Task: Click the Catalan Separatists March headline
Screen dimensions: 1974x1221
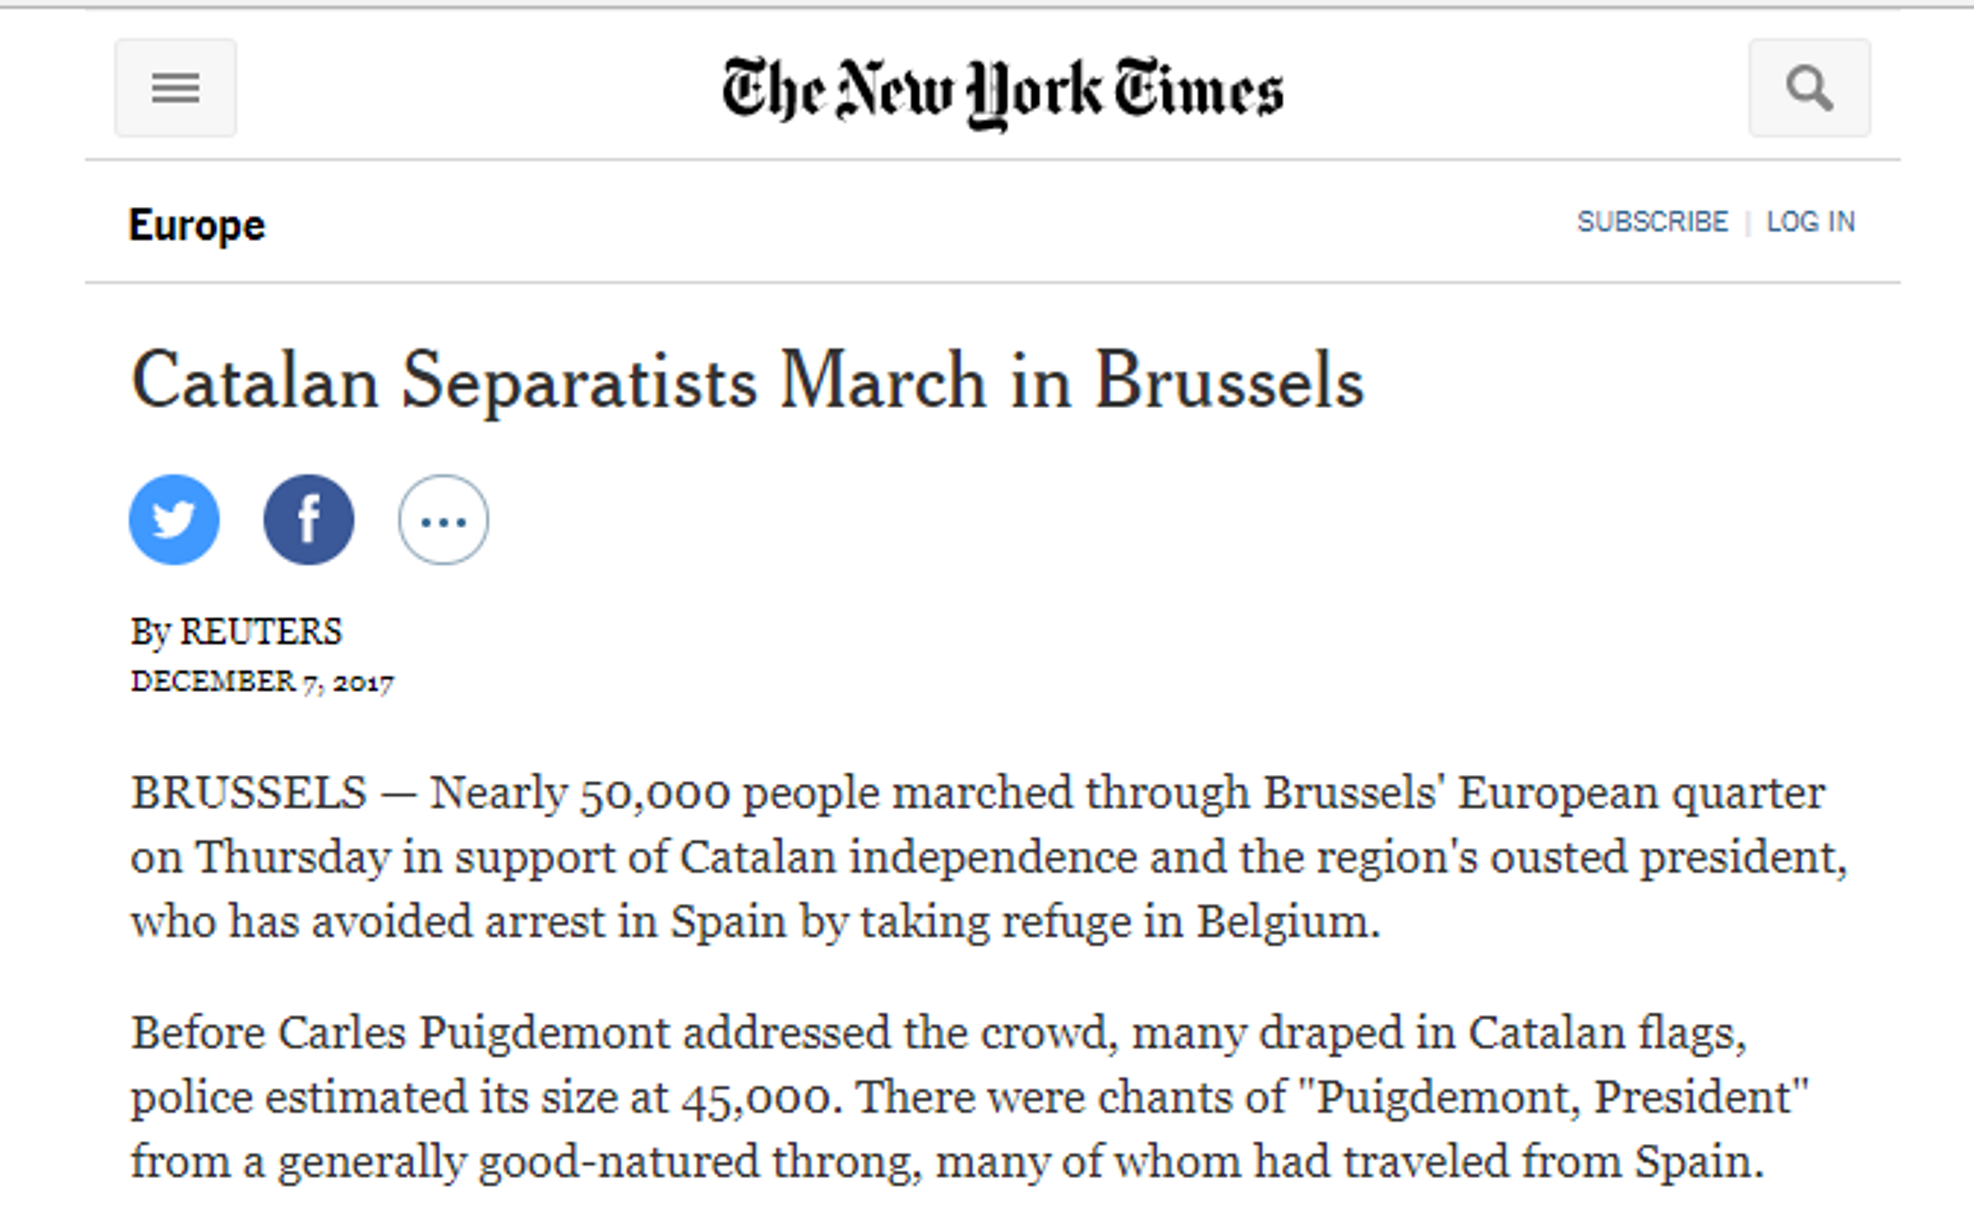Action: coord(746,381)
